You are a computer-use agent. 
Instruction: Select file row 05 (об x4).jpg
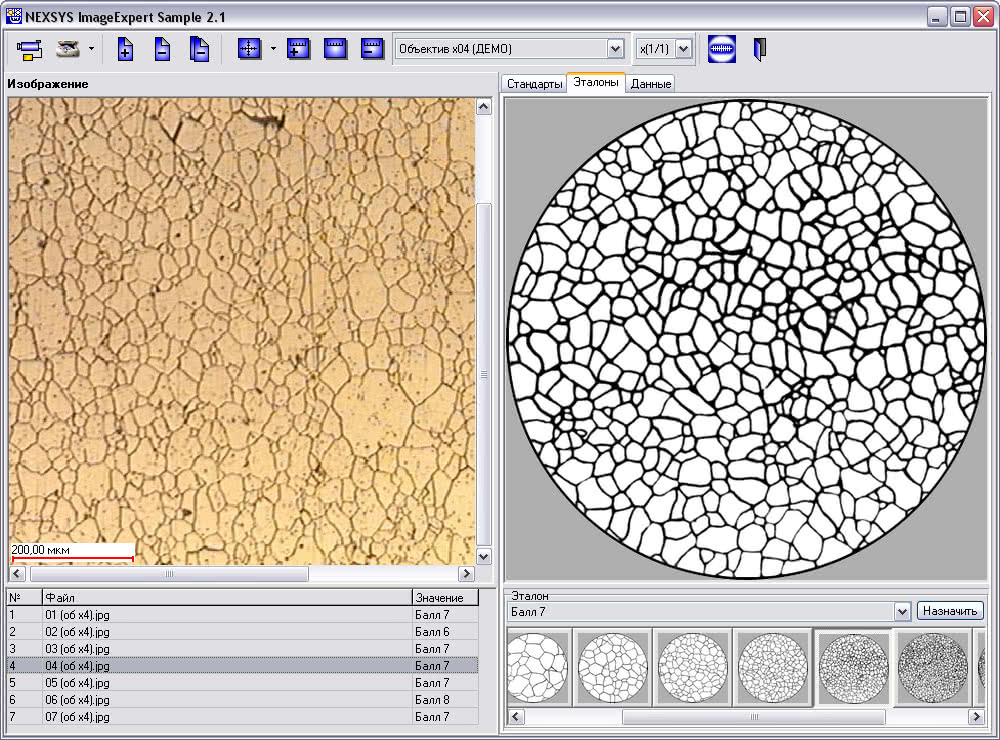click(x=242, y=683)
